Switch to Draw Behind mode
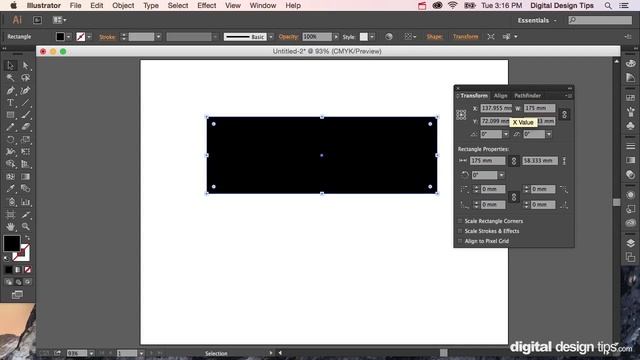Viewport: 640px width, 360px height. tap(18, 282)
